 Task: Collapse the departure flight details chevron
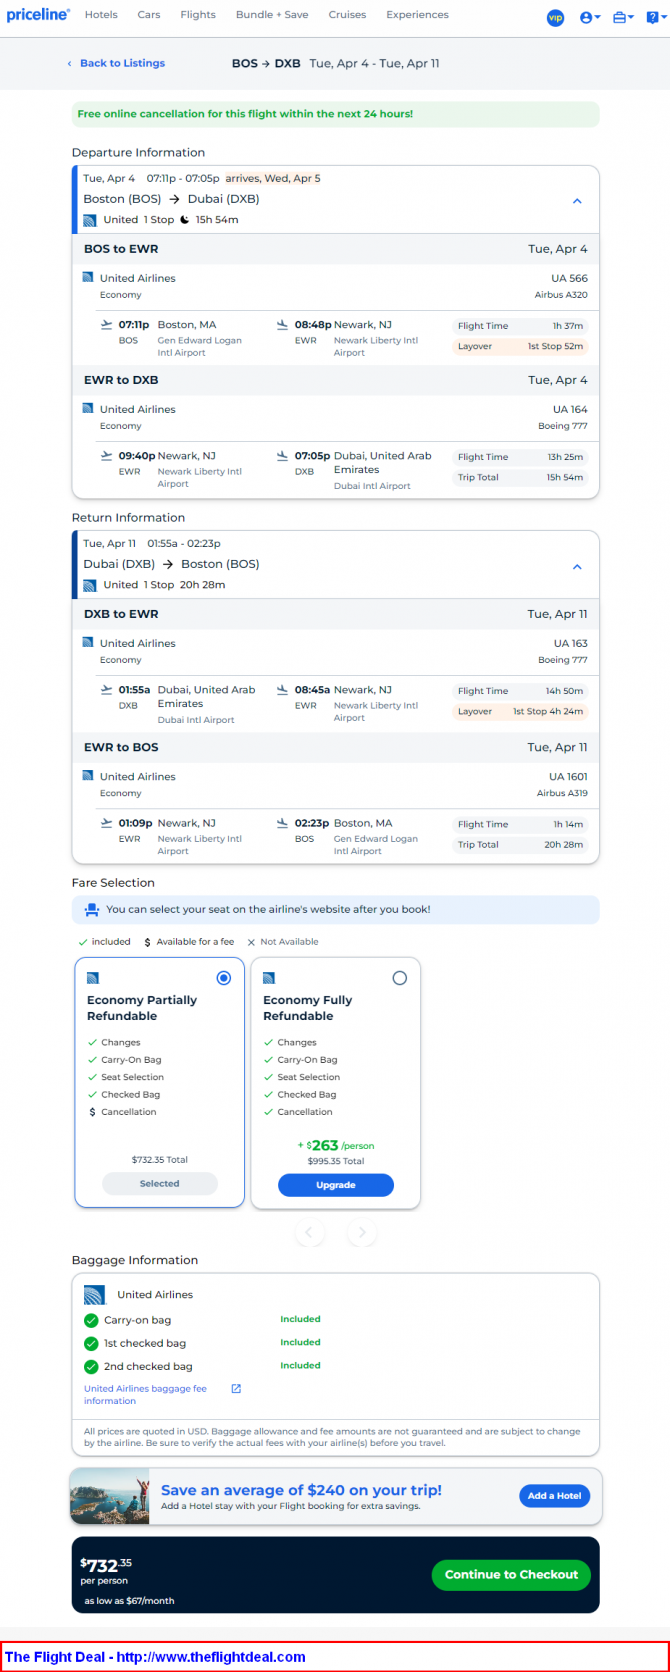(577, 201)
